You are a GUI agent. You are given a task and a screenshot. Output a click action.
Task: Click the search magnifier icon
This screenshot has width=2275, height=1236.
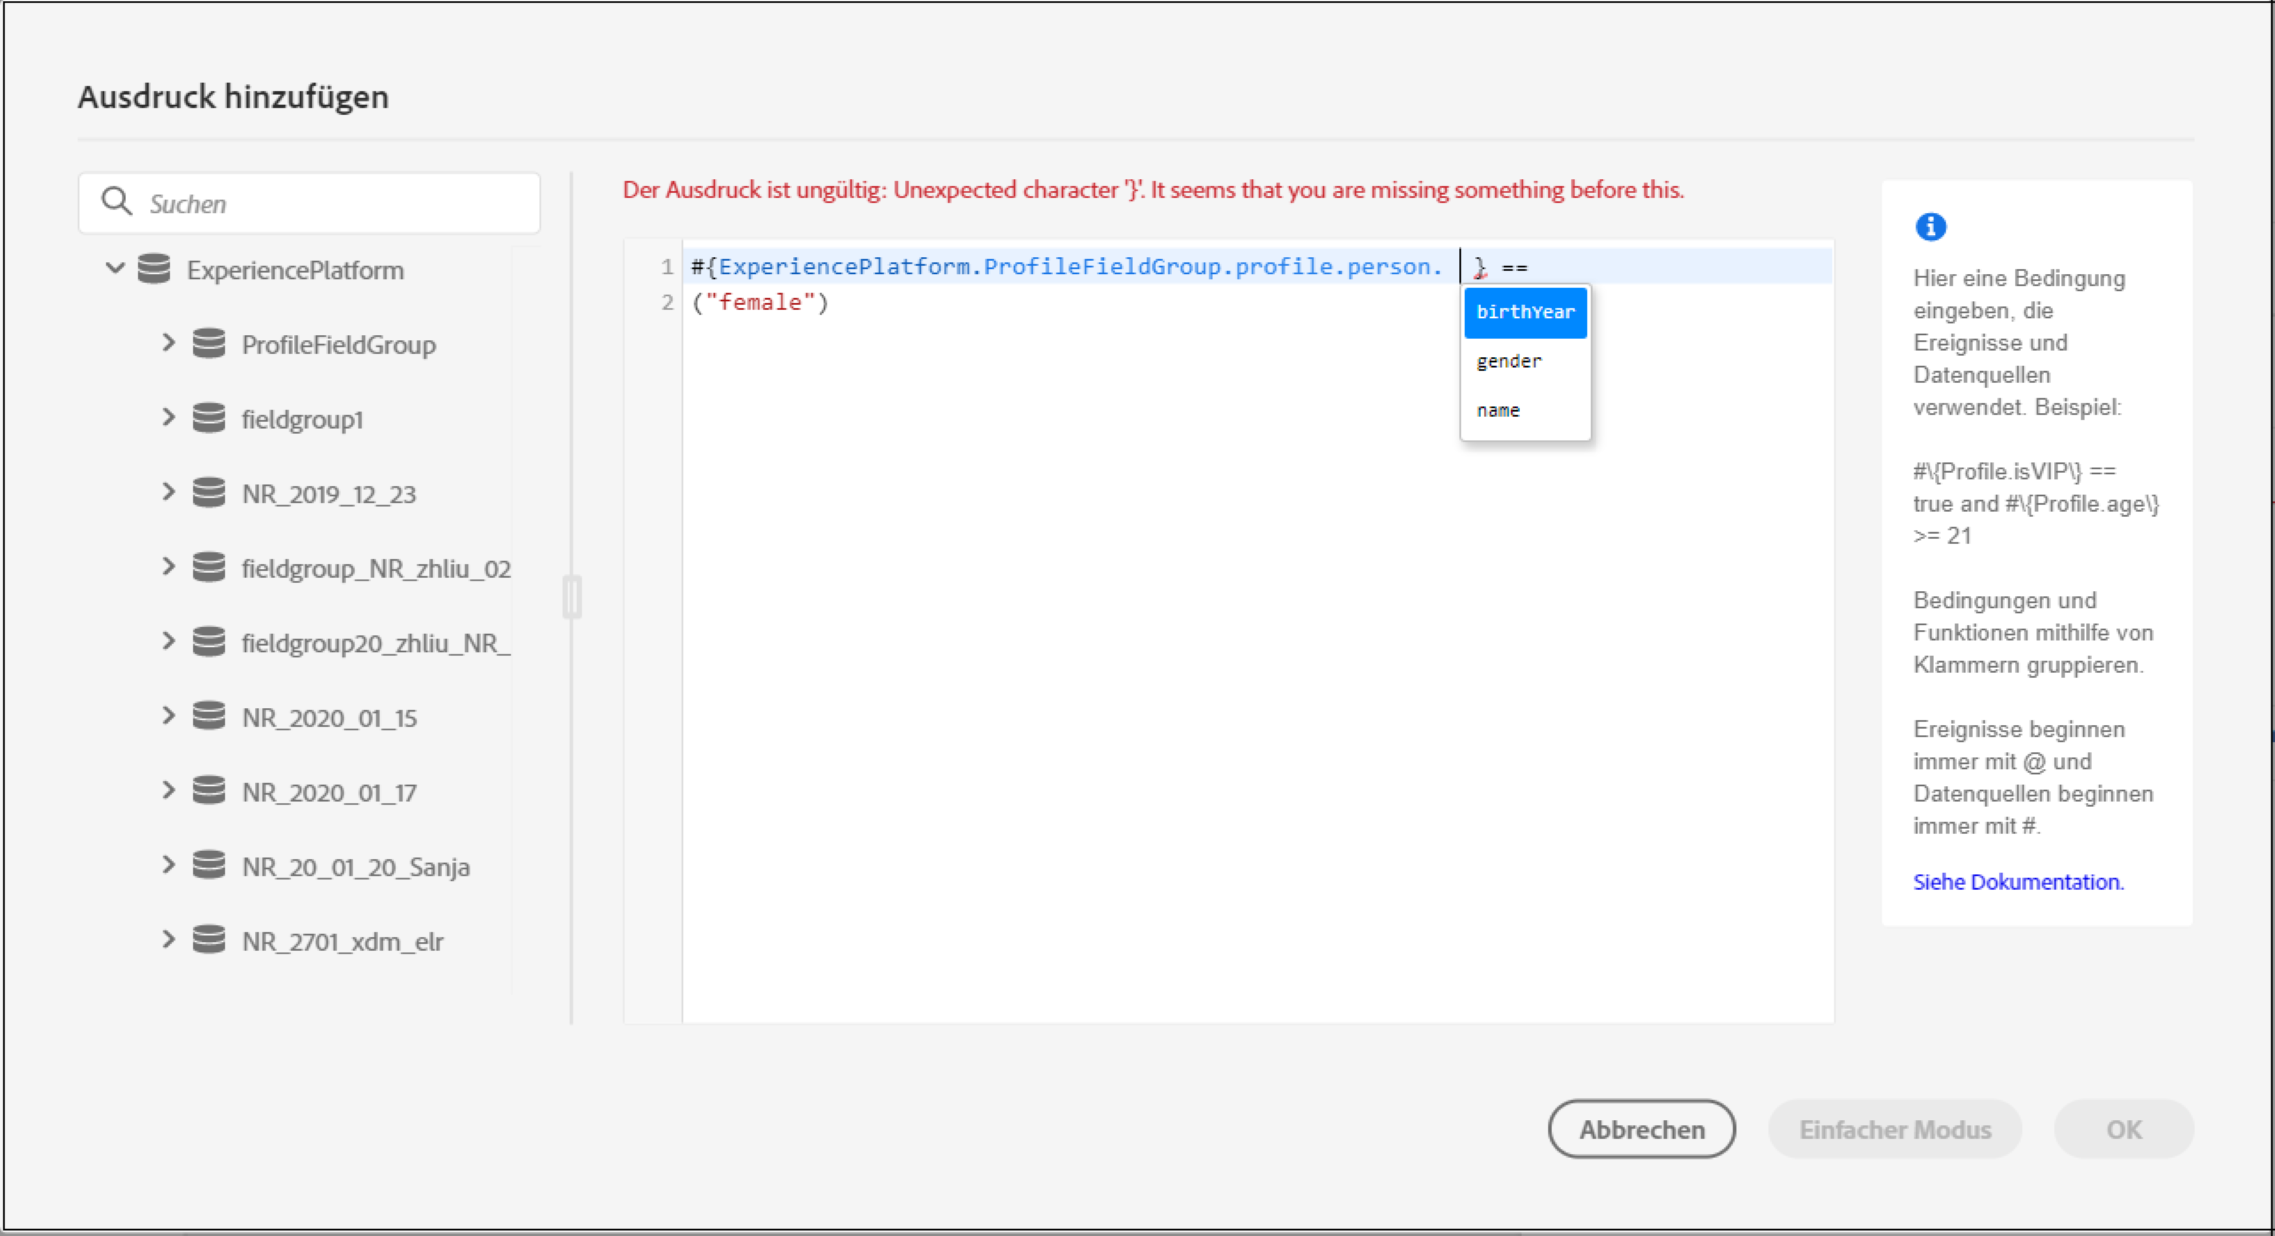(117, 202)
